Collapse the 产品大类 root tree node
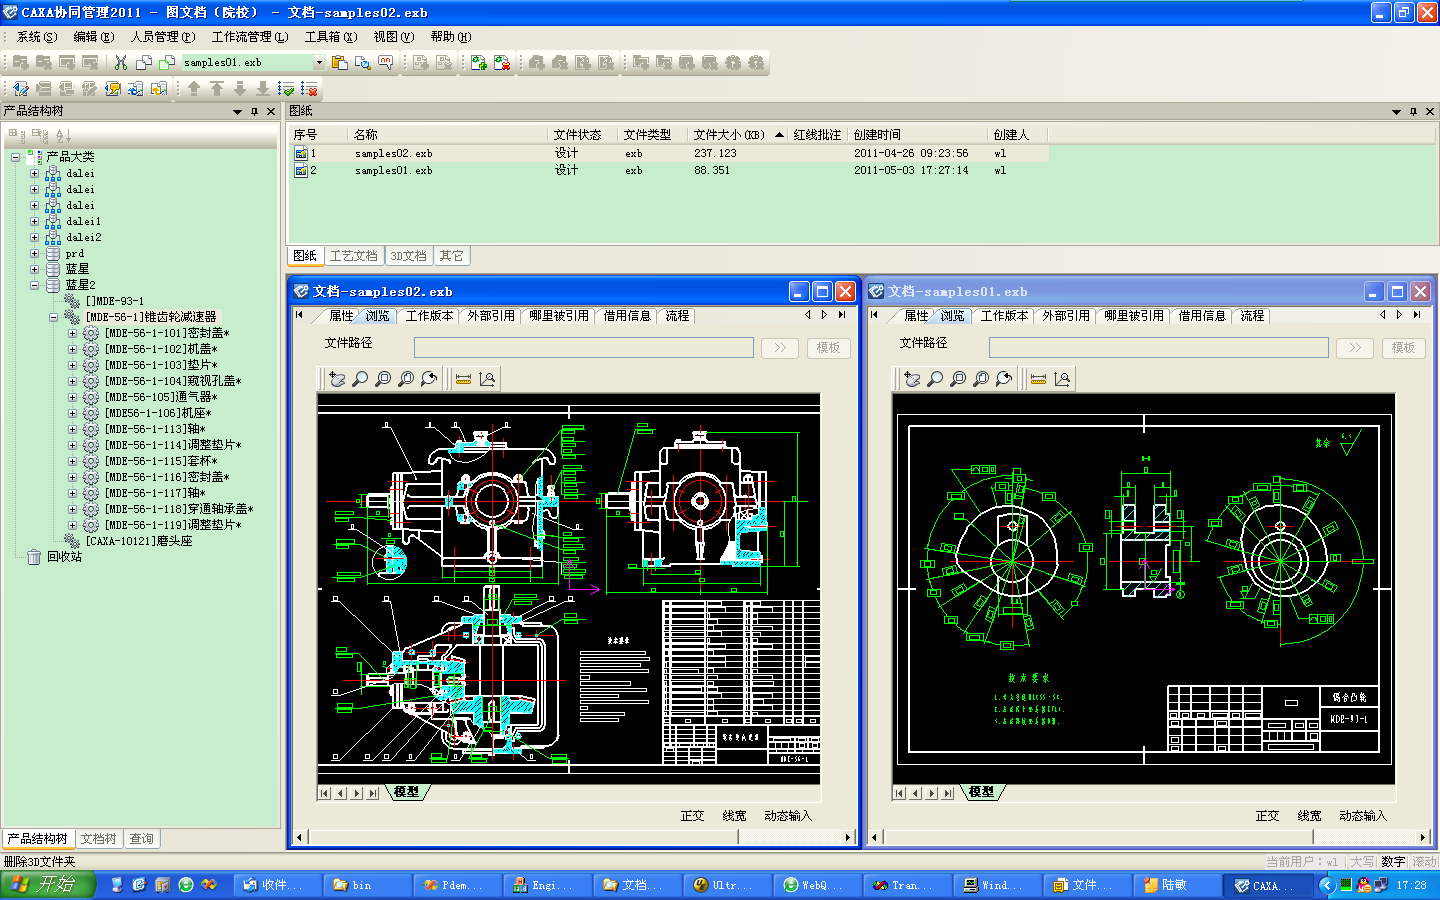 15,157
